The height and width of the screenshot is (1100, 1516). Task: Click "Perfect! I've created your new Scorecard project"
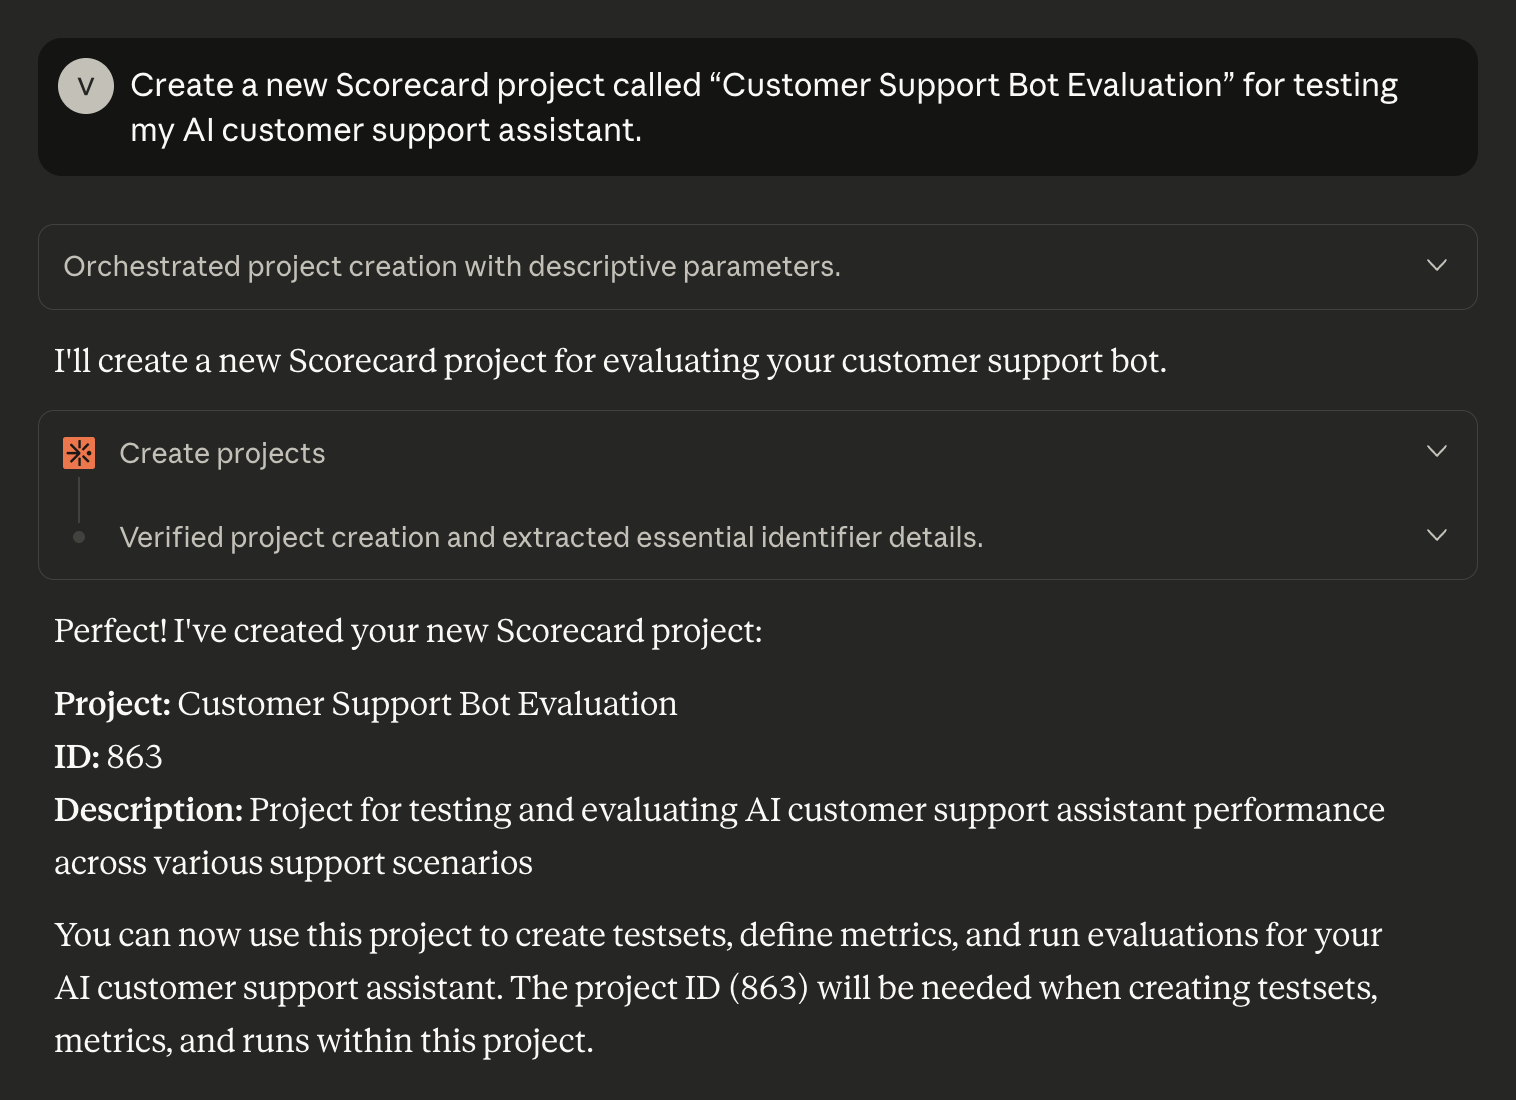coord(408,631)
